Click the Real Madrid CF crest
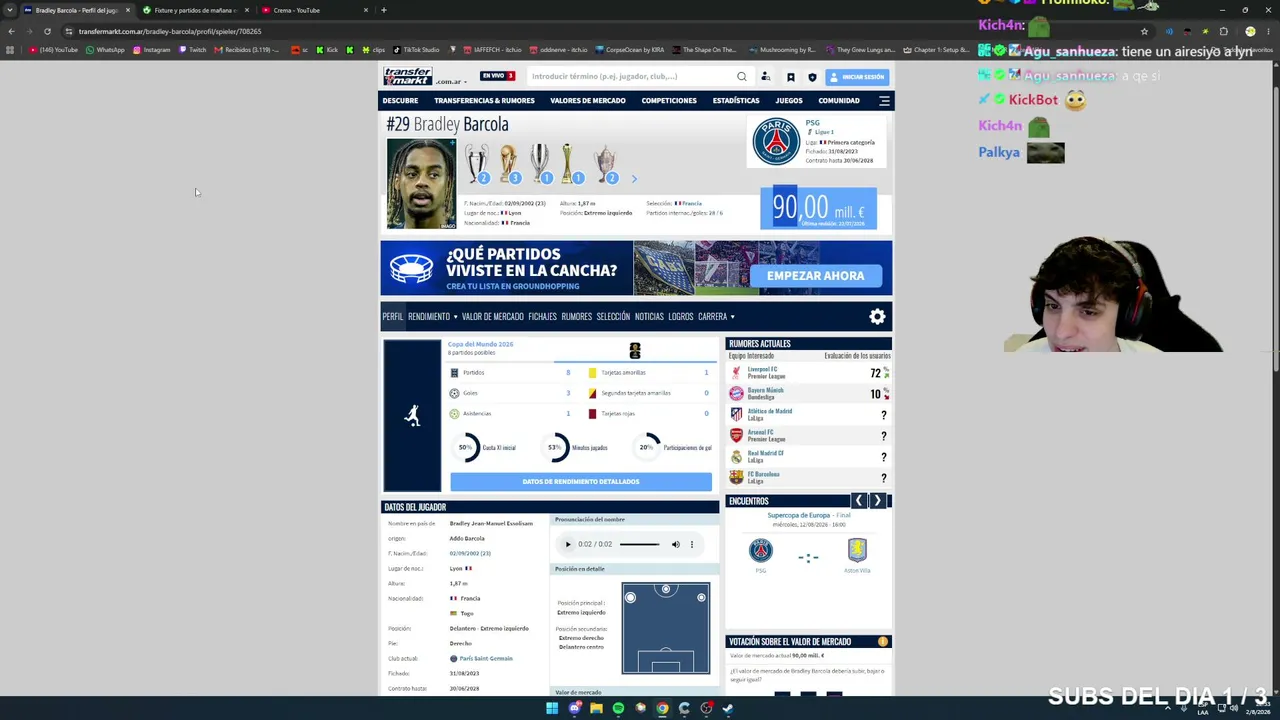Screen dimensions: 1280x720 [x=737, y=457]
